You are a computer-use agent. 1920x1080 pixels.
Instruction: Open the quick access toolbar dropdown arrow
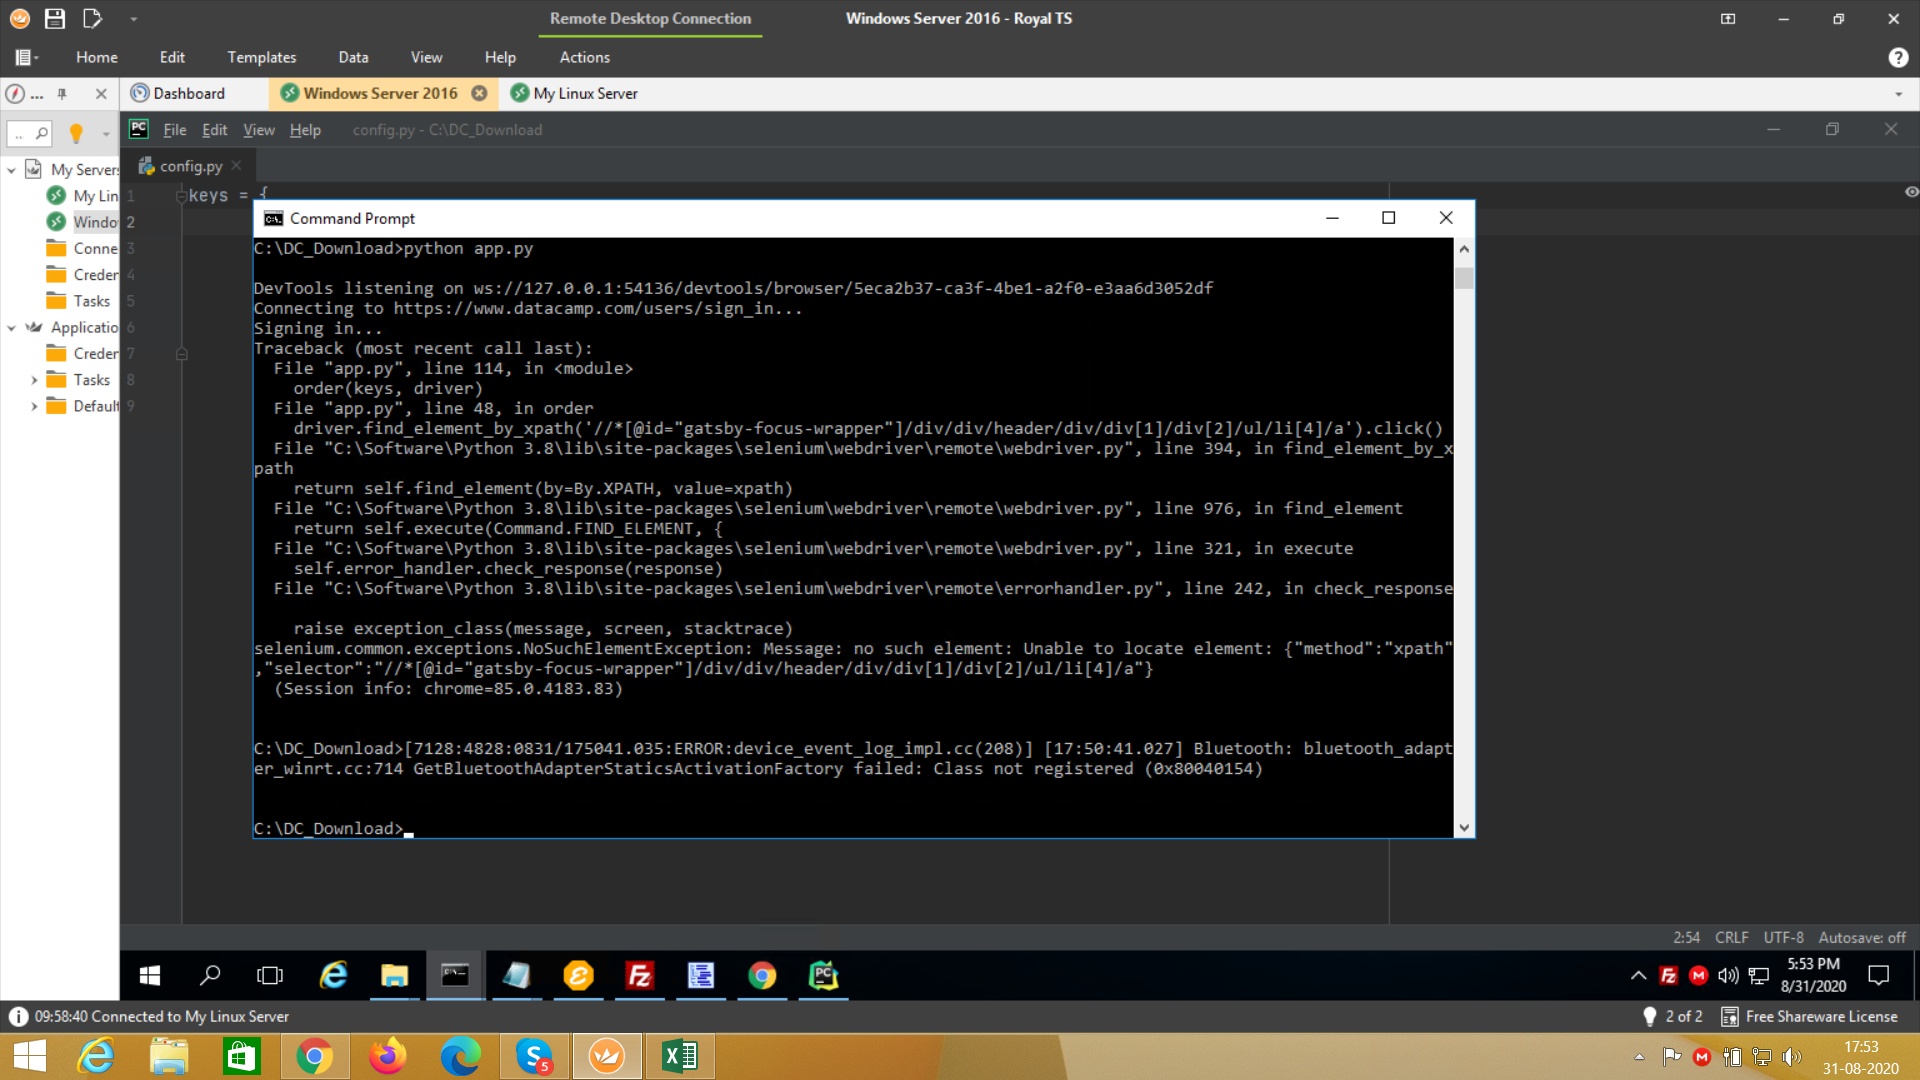click(x=133, y=18)
